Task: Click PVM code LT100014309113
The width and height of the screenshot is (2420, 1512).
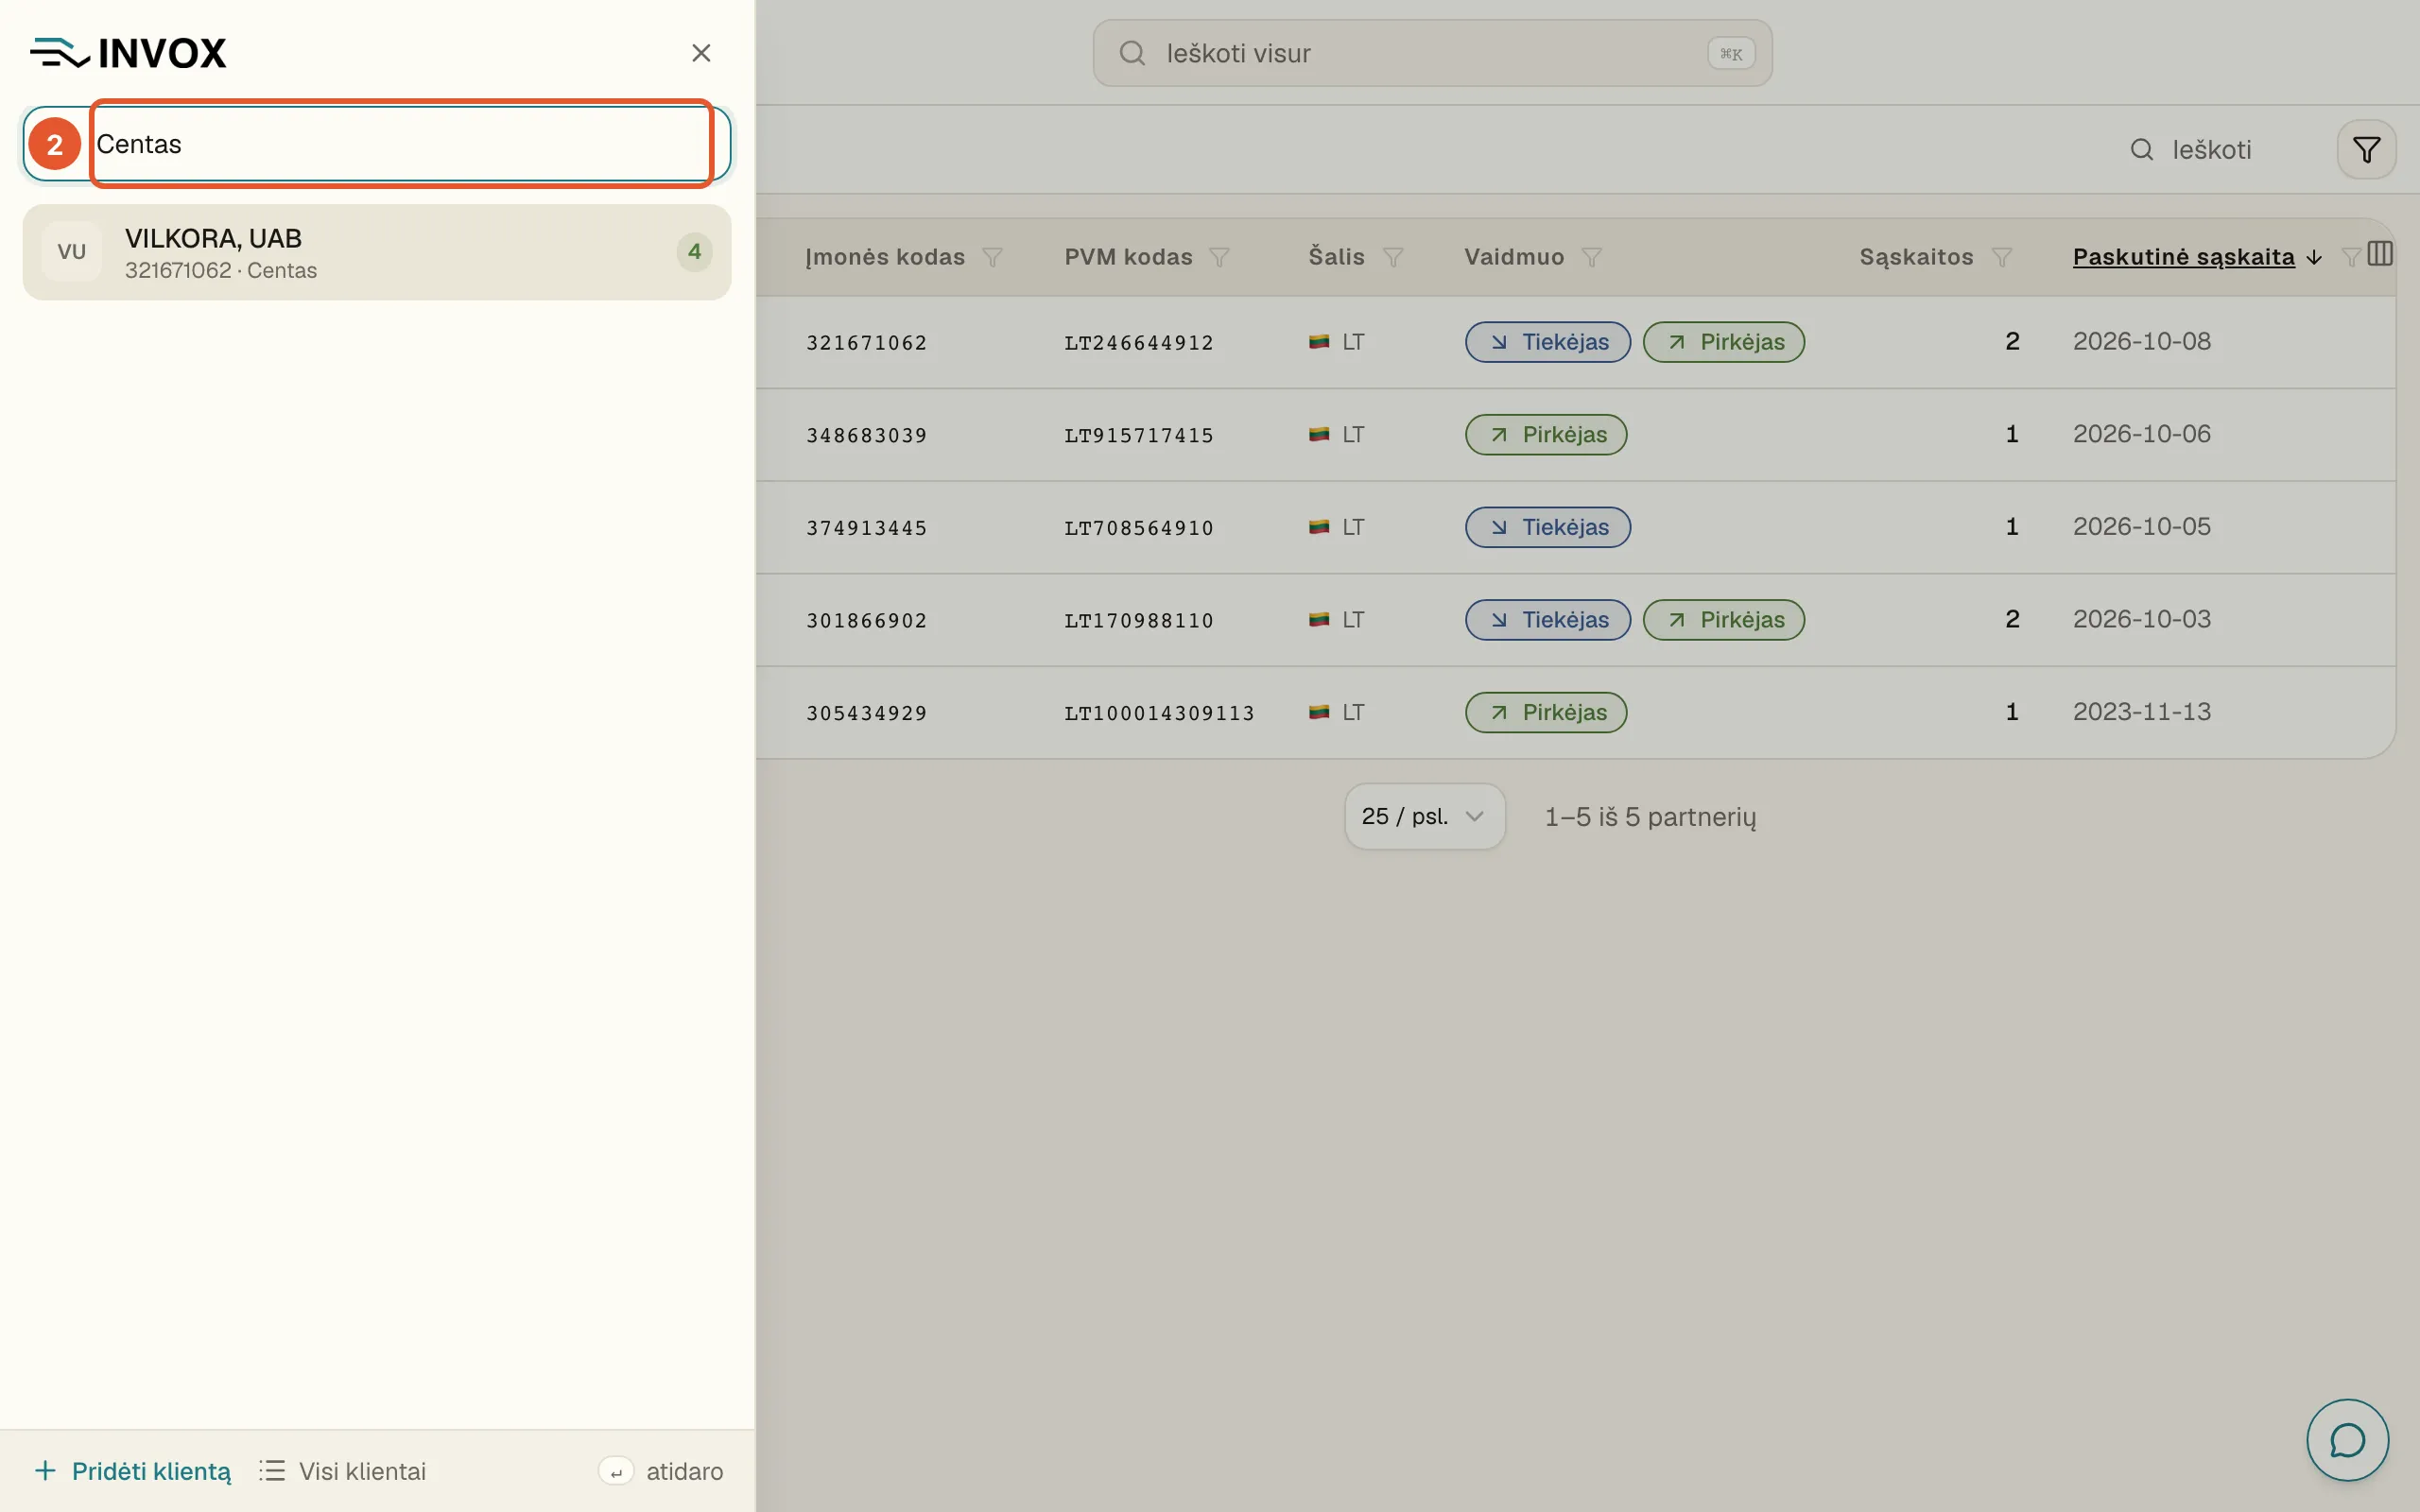Action: (x=1158, y=713)
